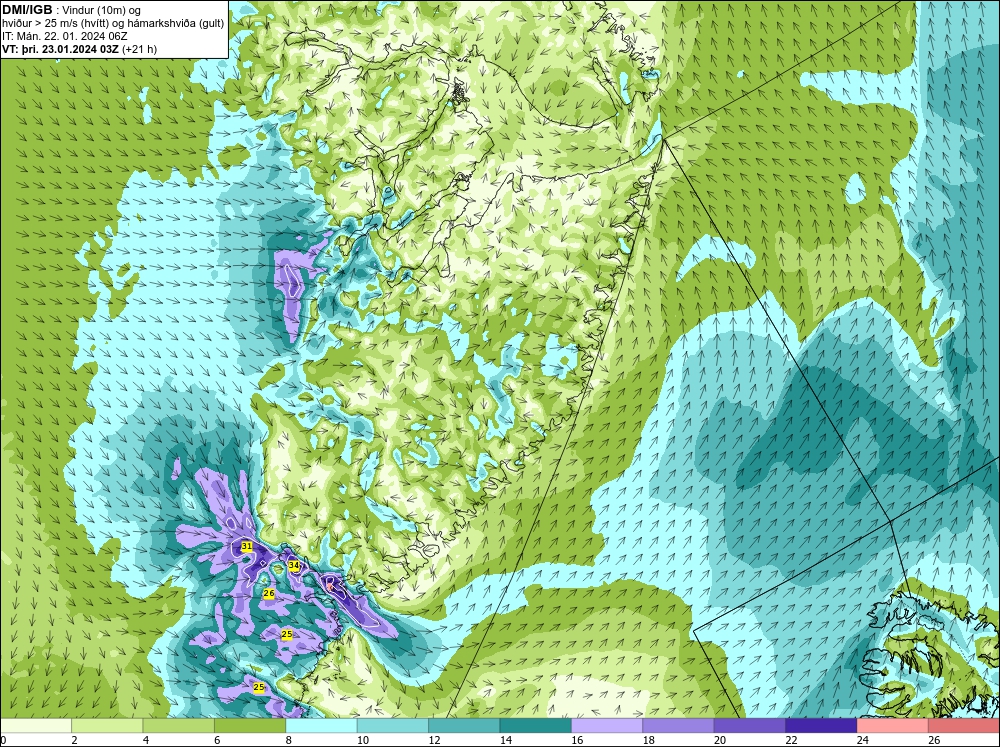Image resolution: width=1000 pixels, height=747 pixels.
Task: Select the green 4–6 m/s scale swatch
Action: [x=179, y=725]
